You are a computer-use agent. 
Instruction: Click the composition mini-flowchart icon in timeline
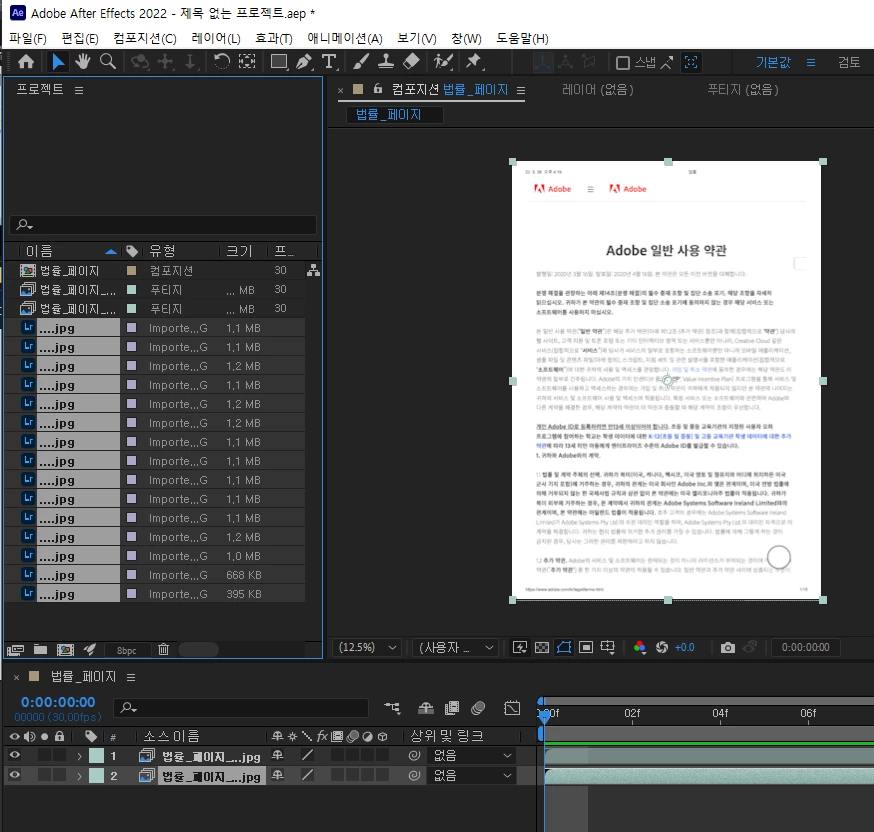point(392,708)
